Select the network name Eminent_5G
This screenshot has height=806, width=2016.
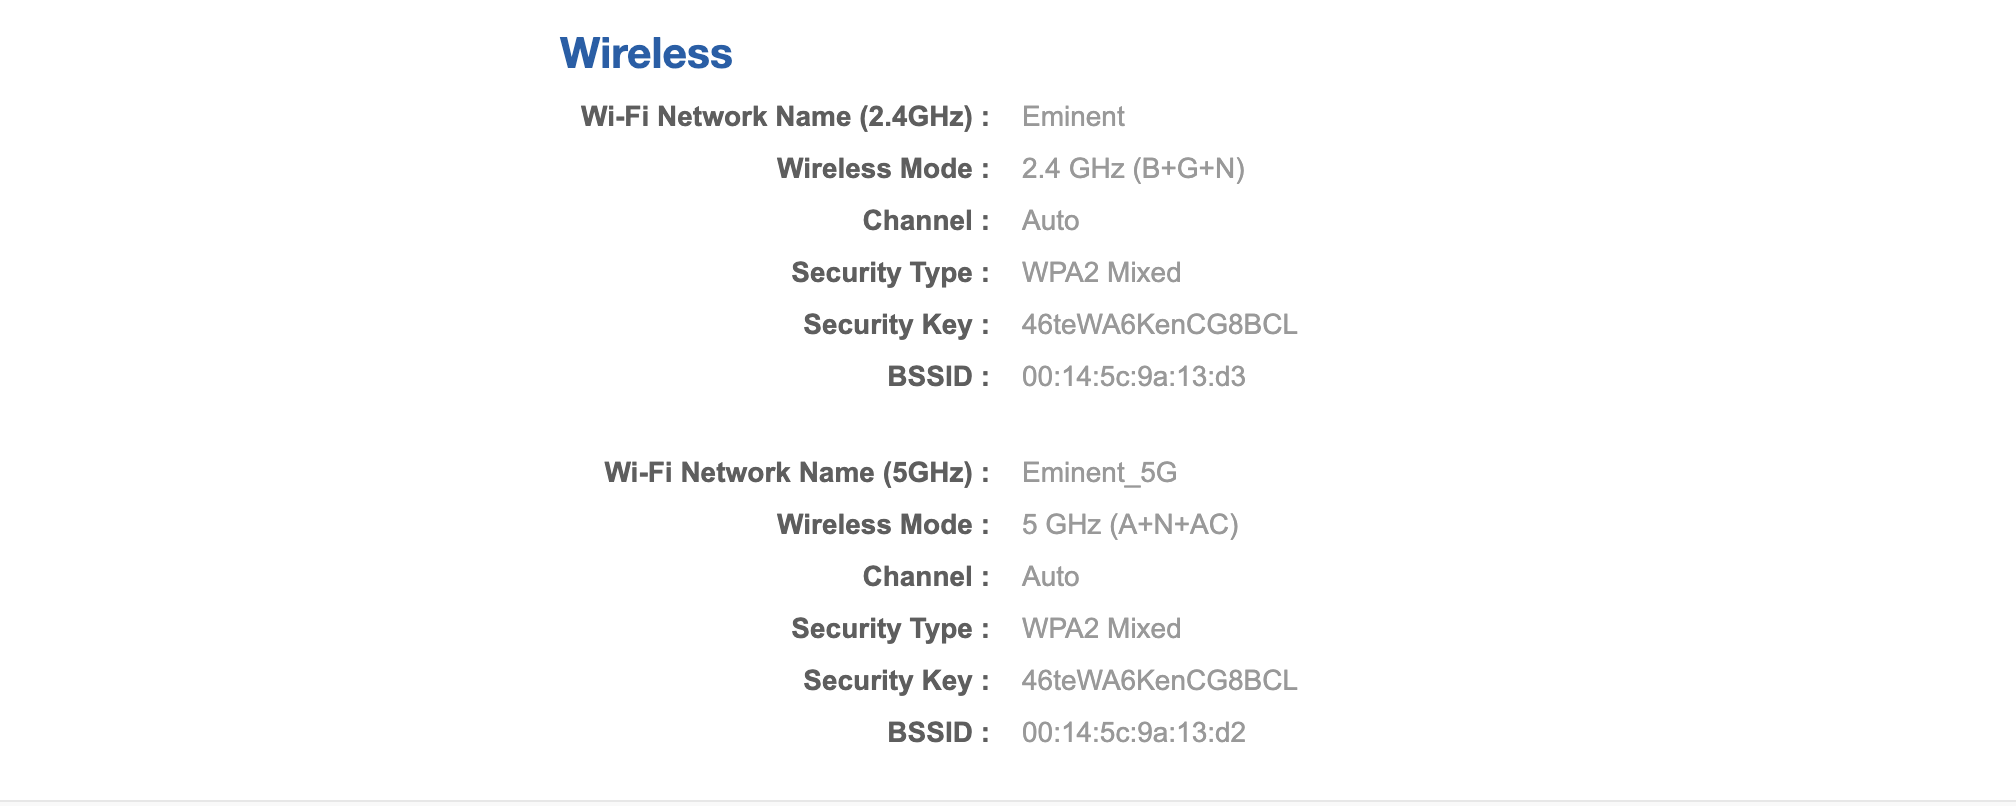1099,473
